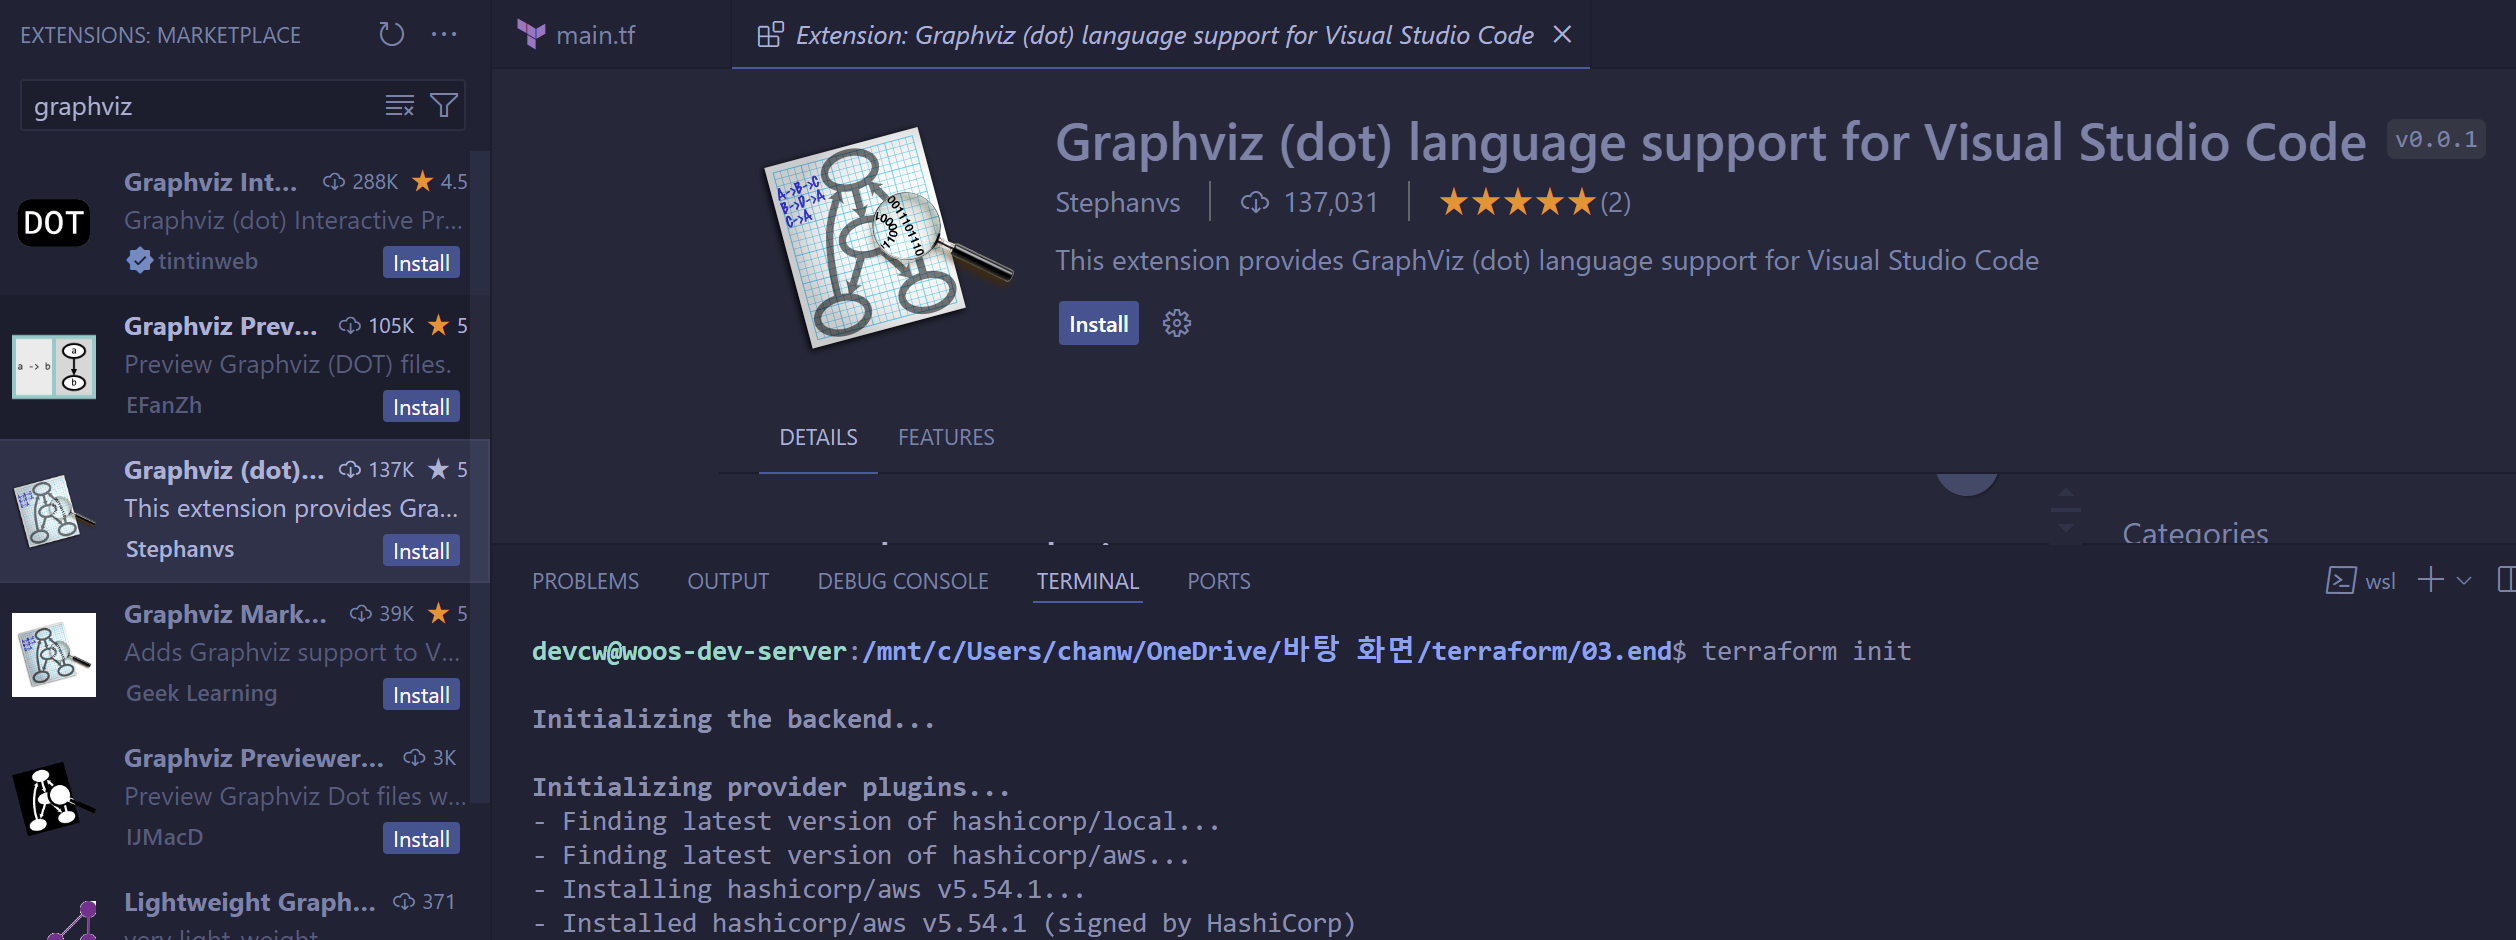Click the EXTENSIONS: MARKETPLACE view title
Viewport: 2516px width, 940px height.
tap(160, 35)
